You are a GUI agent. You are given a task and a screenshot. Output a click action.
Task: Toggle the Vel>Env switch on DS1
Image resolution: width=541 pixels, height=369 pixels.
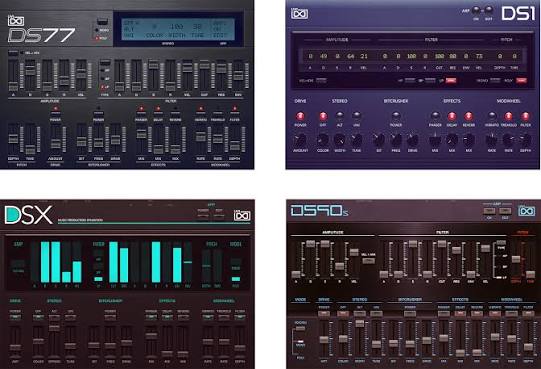click(321, 80)
